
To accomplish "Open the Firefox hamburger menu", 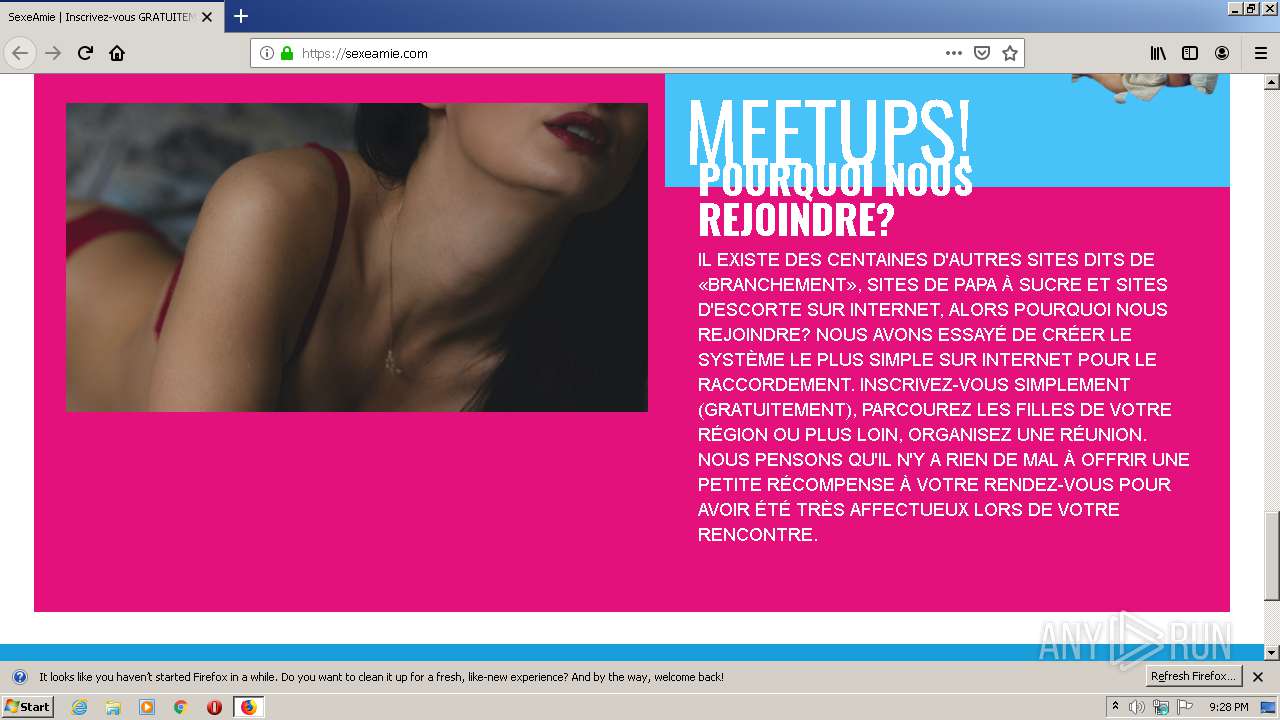I will click(x=1260, y=53).
